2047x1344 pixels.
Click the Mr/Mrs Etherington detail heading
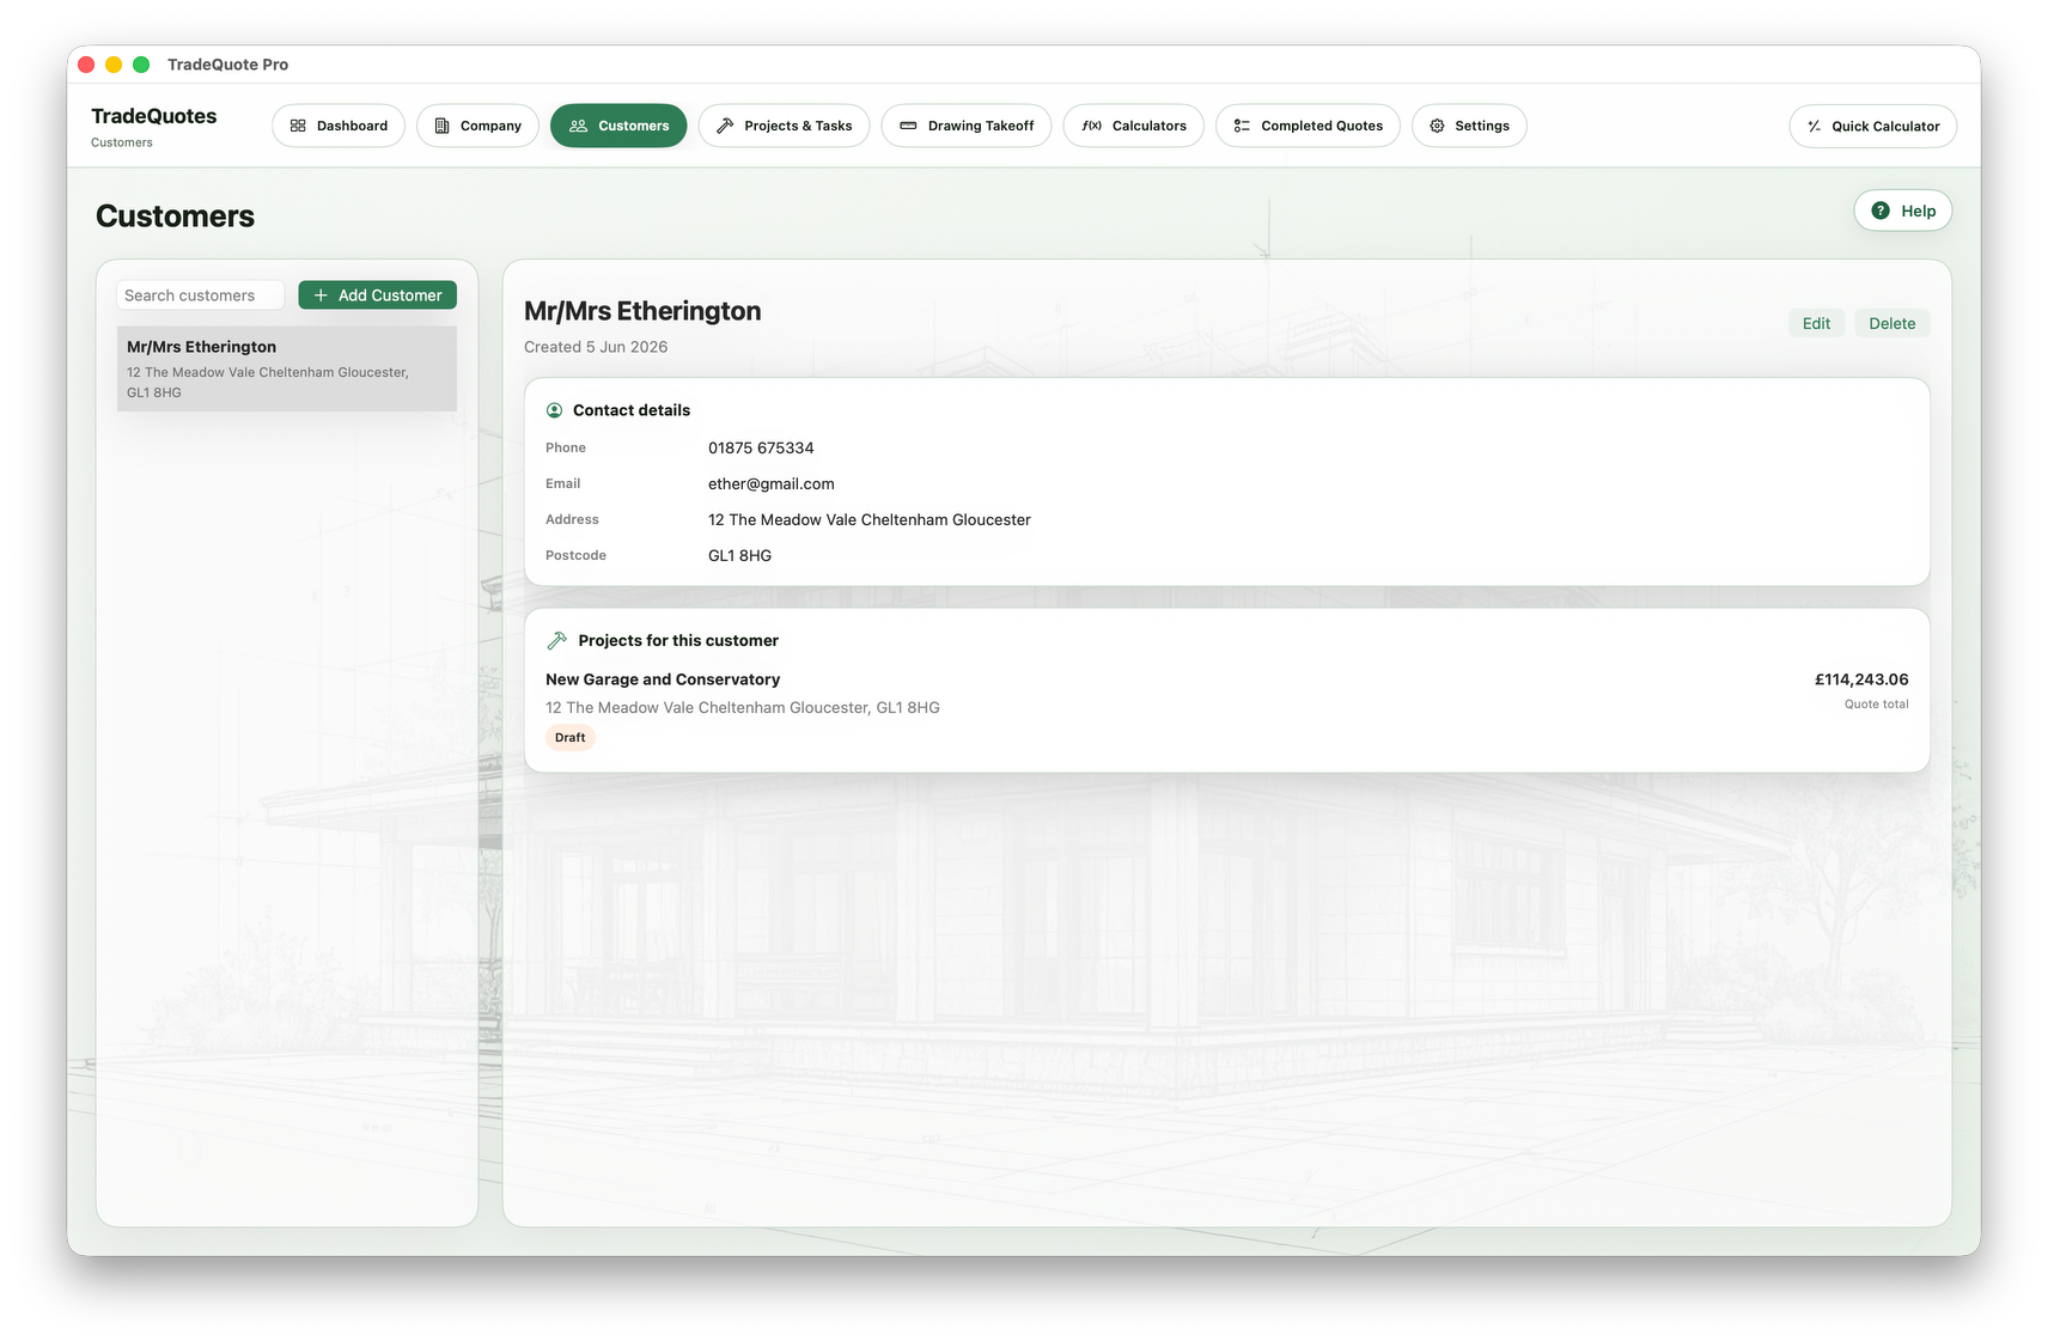click(x=642, y=312)
